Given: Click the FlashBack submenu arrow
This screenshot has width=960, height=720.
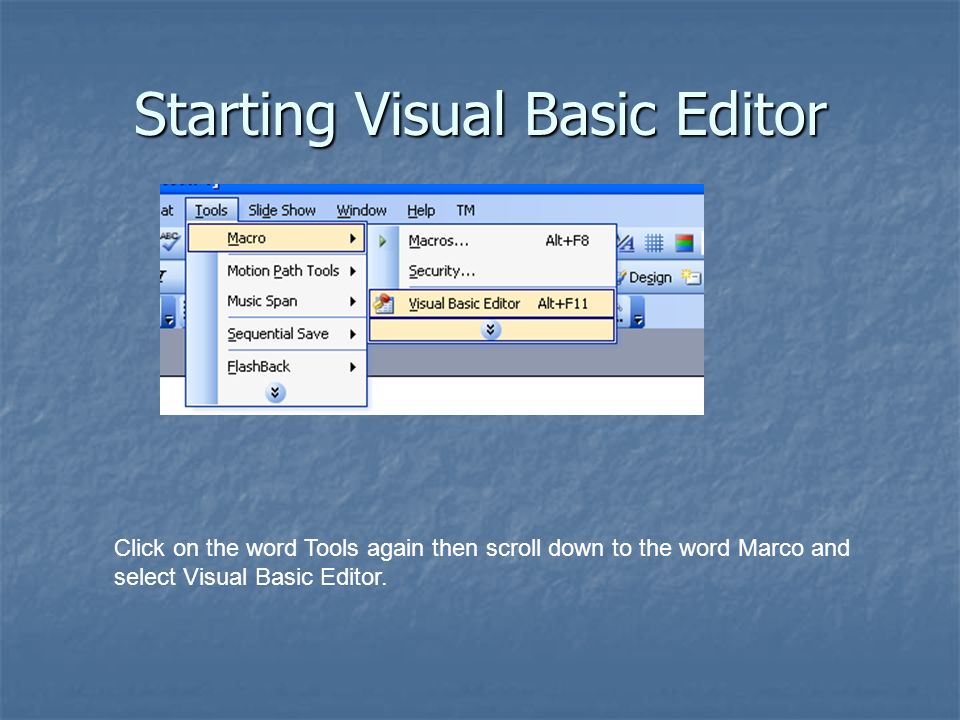Looking at the screenshot, I should (353, 367).
